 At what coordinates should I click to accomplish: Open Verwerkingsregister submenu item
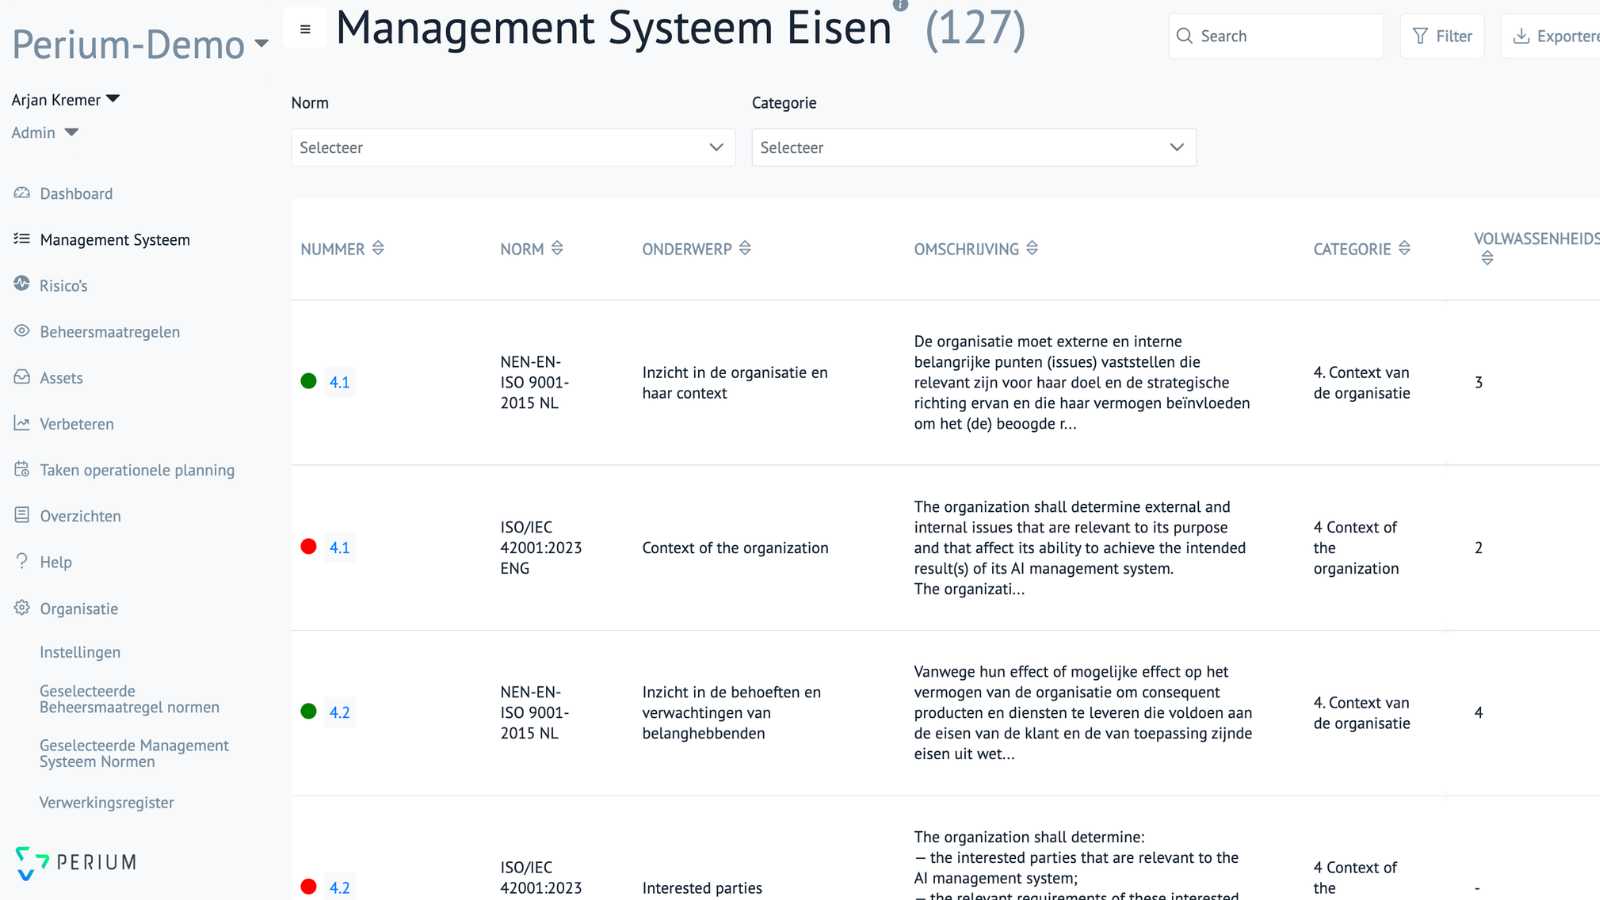pyautogui.click(x=107, y=802)
